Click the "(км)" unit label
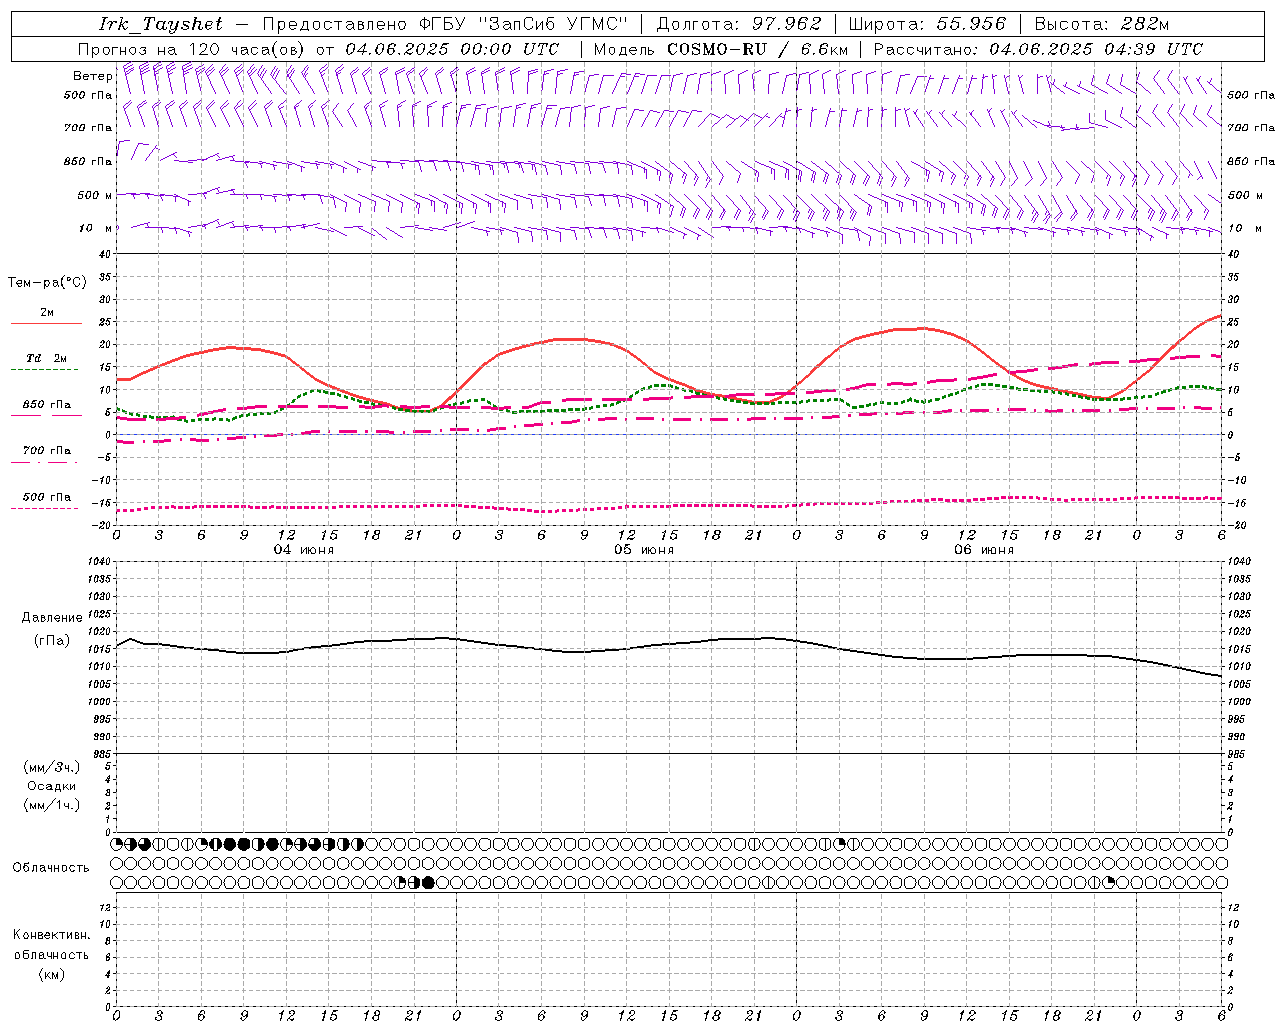The width and height of the screenshot is (1280, 1024). (52, 974)
